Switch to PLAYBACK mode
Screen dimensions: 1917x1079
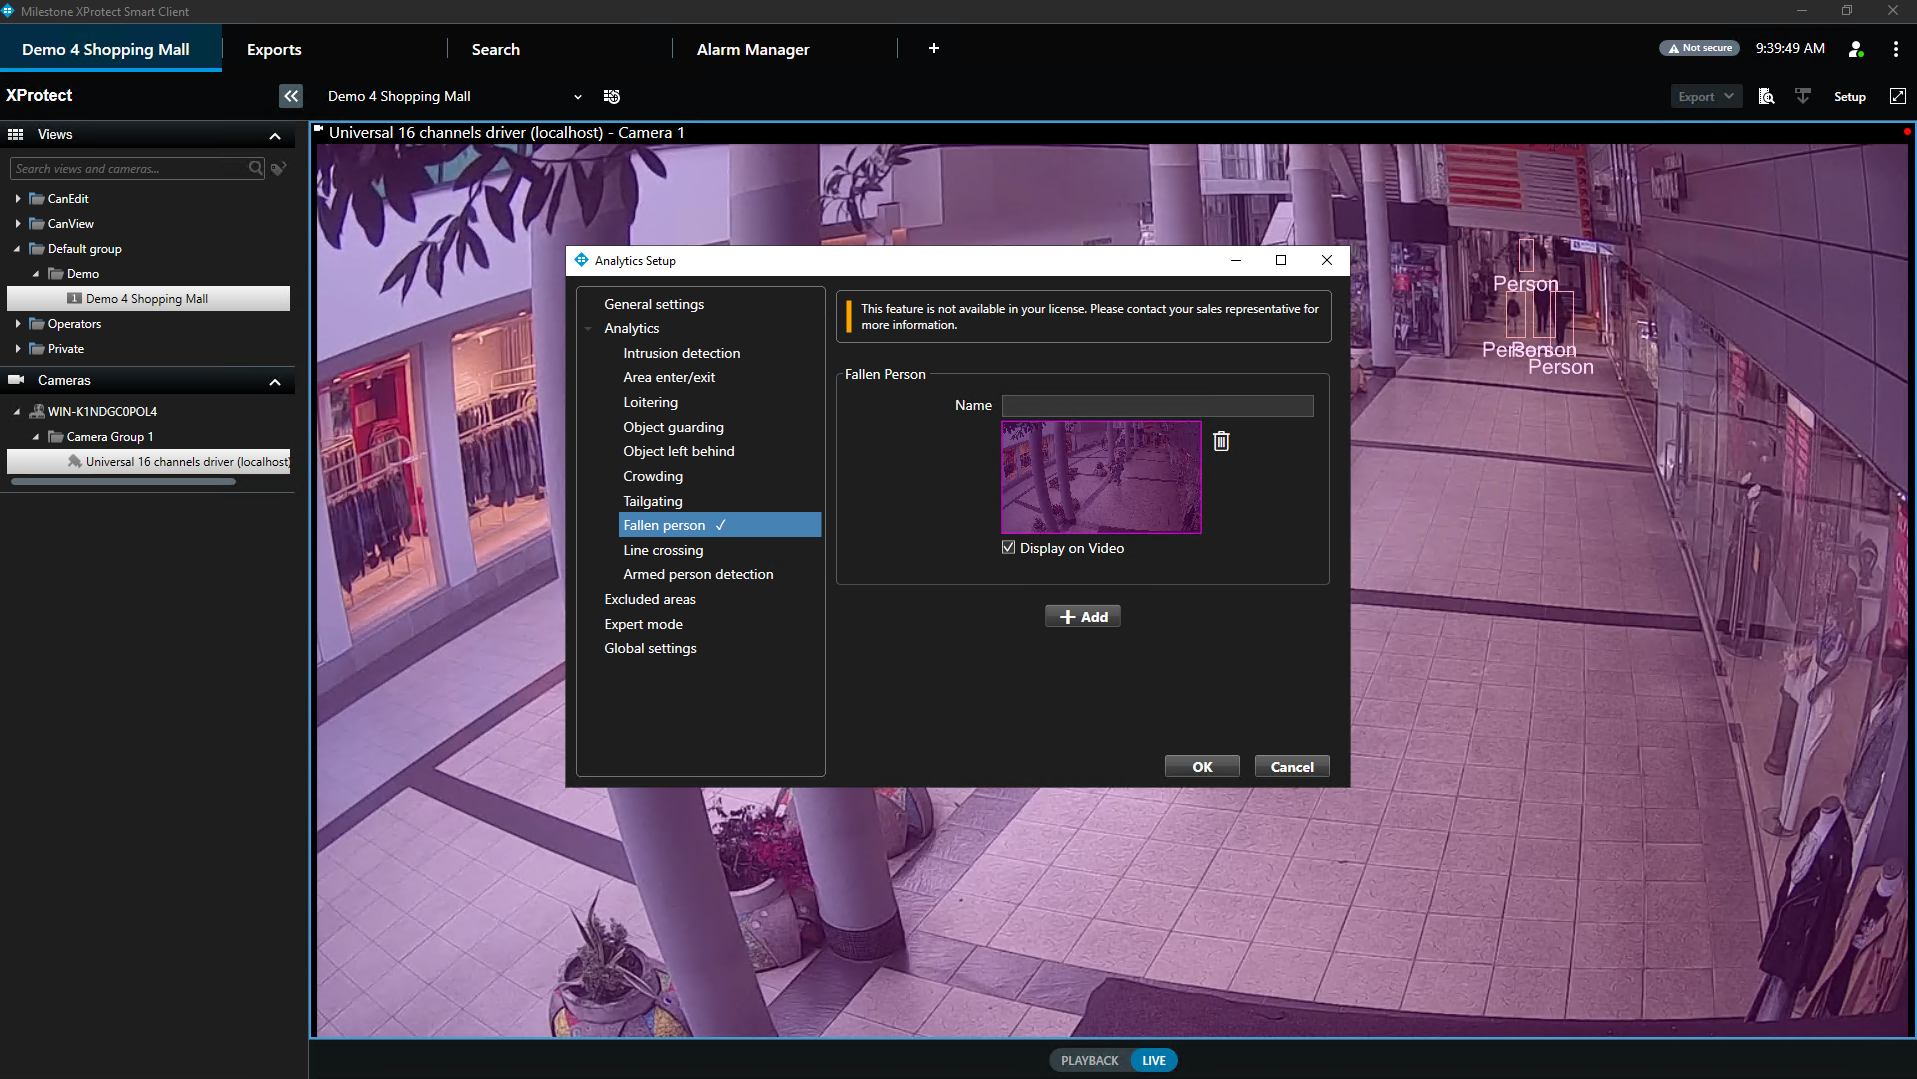coord(1089,1060)
